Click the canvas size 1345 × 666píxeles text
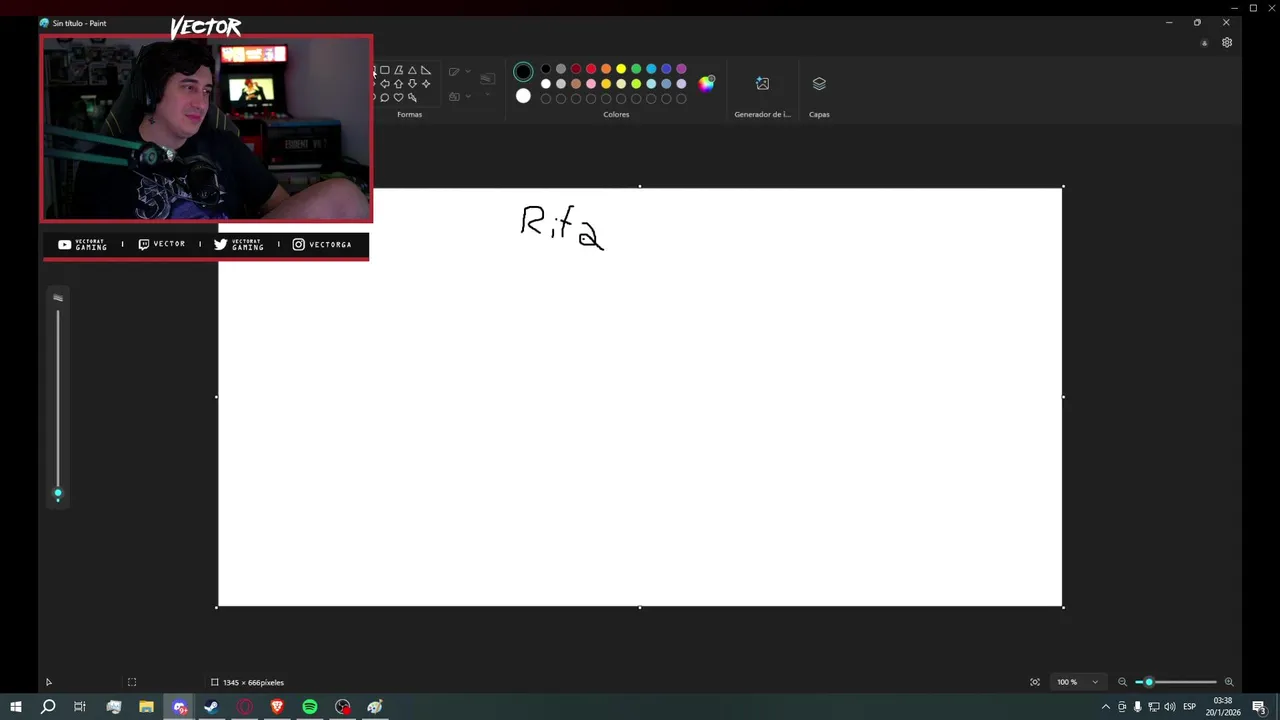 click(254, 682)
